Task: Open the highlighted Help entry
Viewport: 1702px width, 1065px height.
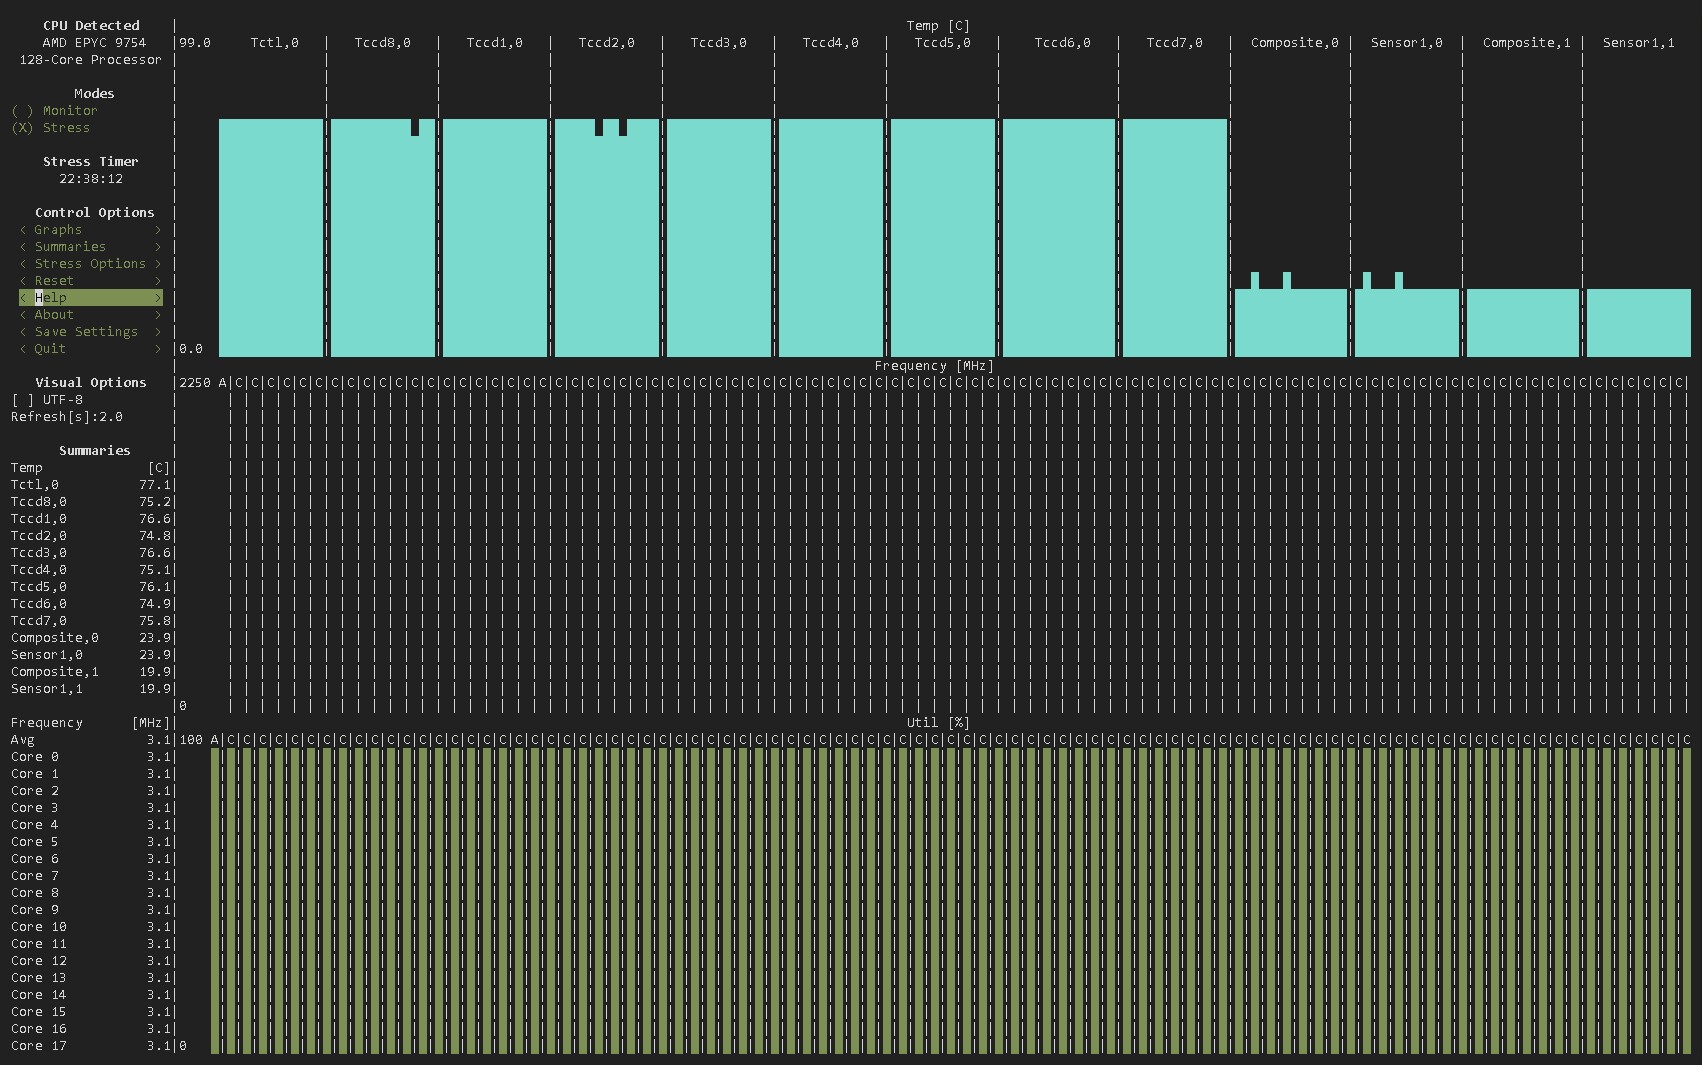Action: click(x=90, y=298)
